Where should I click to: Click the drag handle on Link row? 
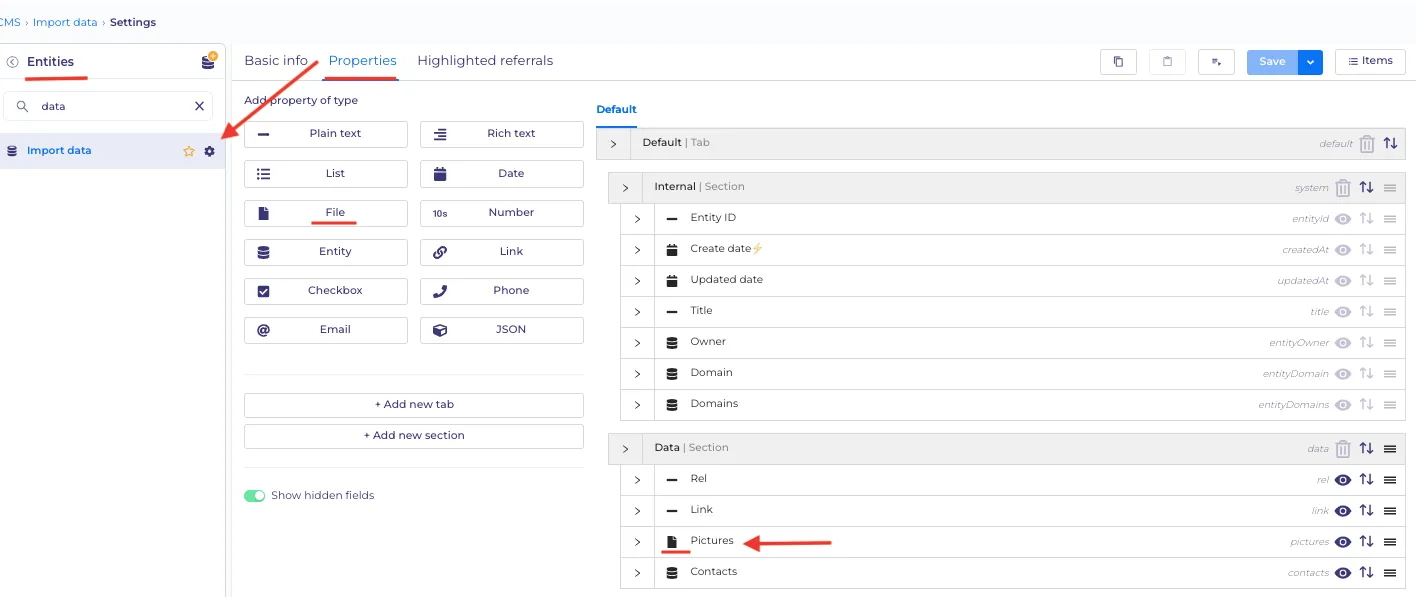(x=1390, y=511)
